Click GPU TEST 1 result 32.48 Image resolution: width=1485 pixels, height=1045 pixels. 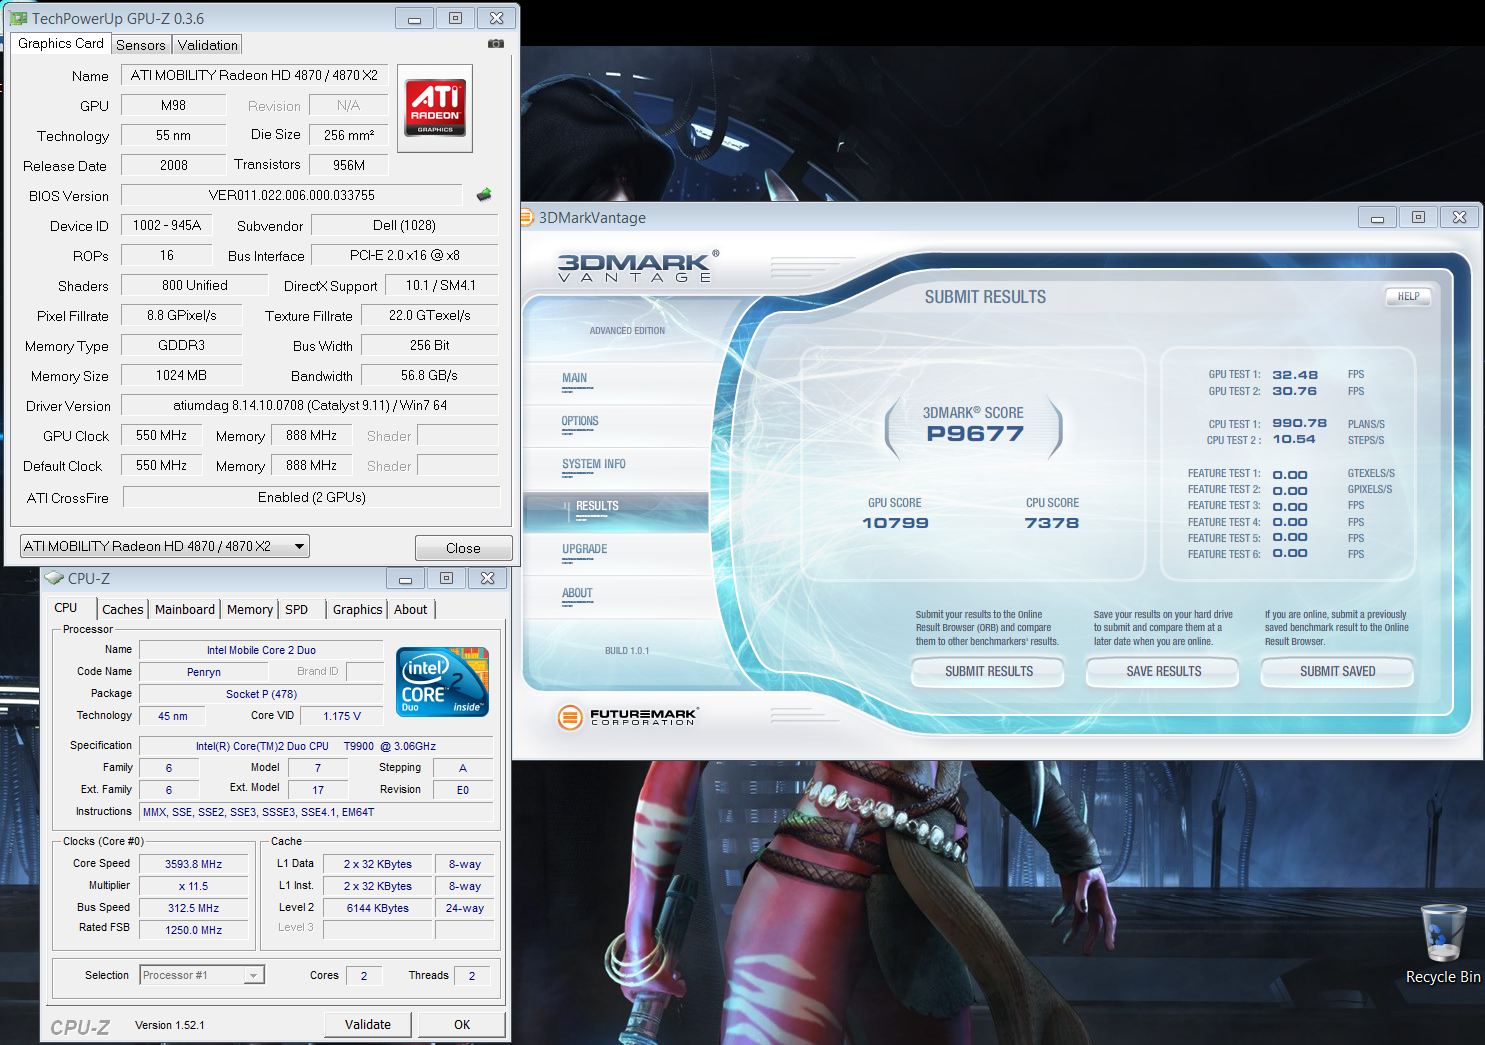tap(1295, 375)
